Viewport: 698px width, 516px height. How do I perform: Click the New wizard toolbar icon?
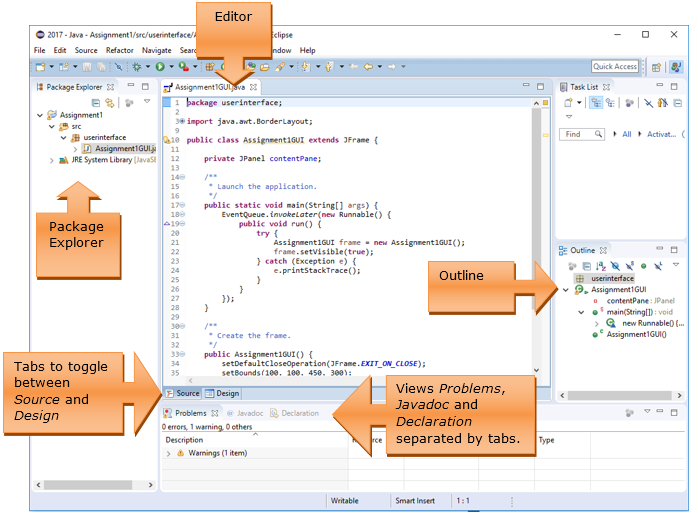pyautogui.click(x=41, y=67)
